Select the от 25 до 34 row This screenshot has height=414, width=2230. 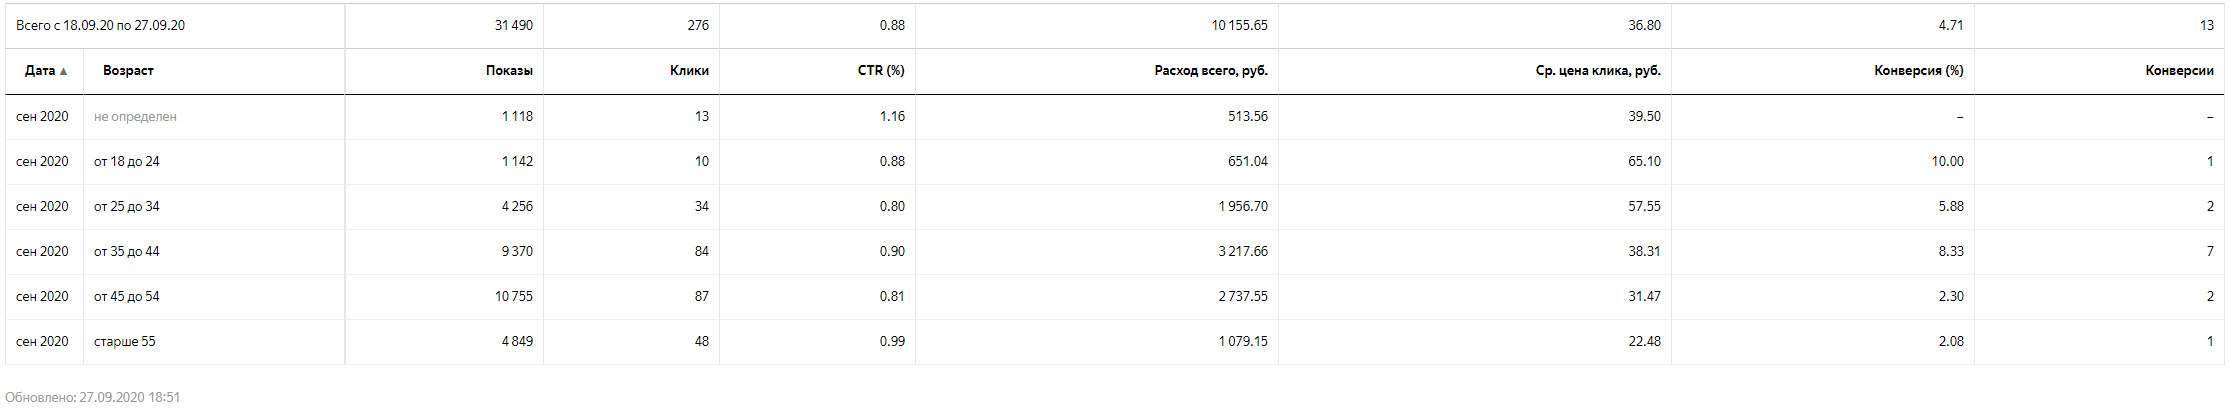(1115, 207)
